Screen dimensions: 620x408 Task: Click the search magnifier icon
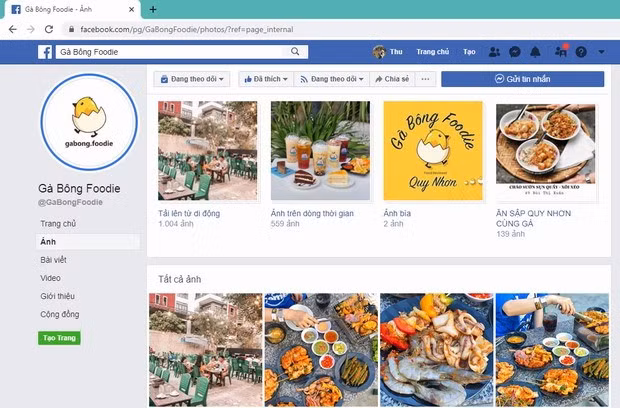click(x=295, y=51)
